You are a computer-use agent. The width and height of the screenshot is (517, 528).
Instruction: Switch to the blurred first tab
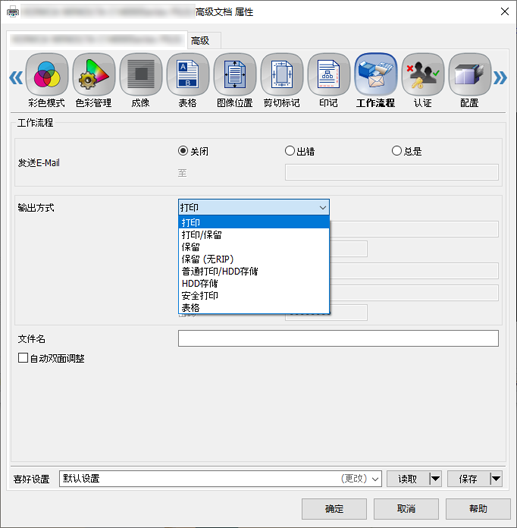click(x=97, y=40)
